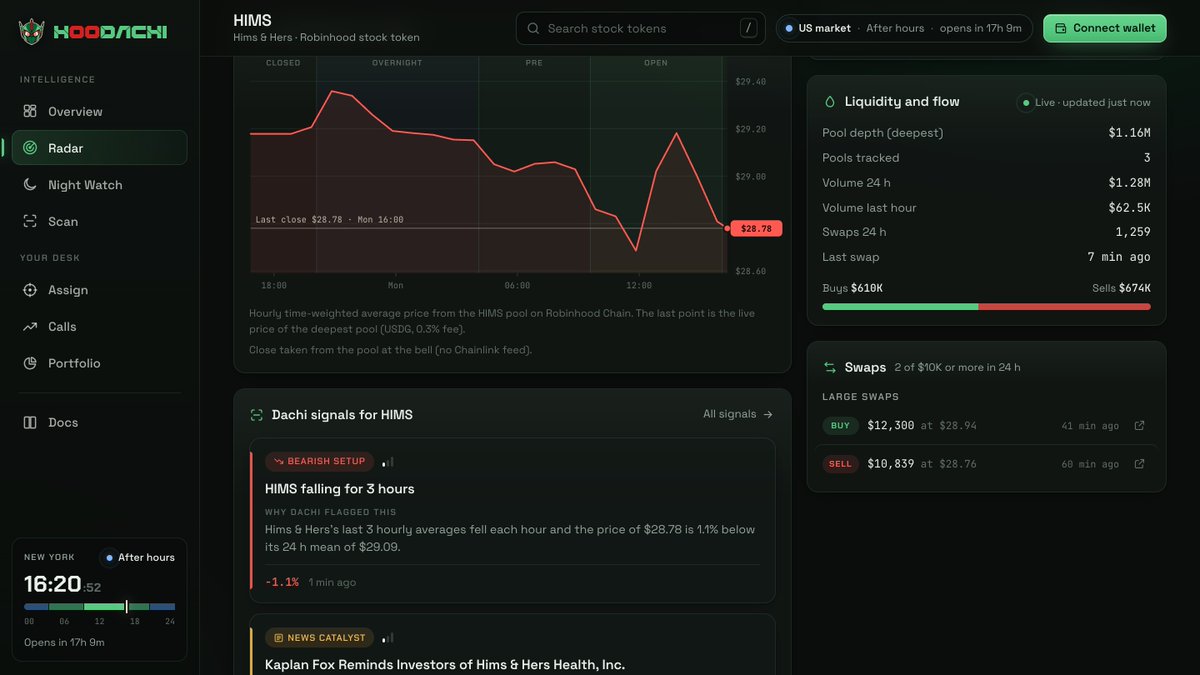Click the Bearish Setup badge
This screenshot has height=675, width=1200.
click(x=320, y=461)
